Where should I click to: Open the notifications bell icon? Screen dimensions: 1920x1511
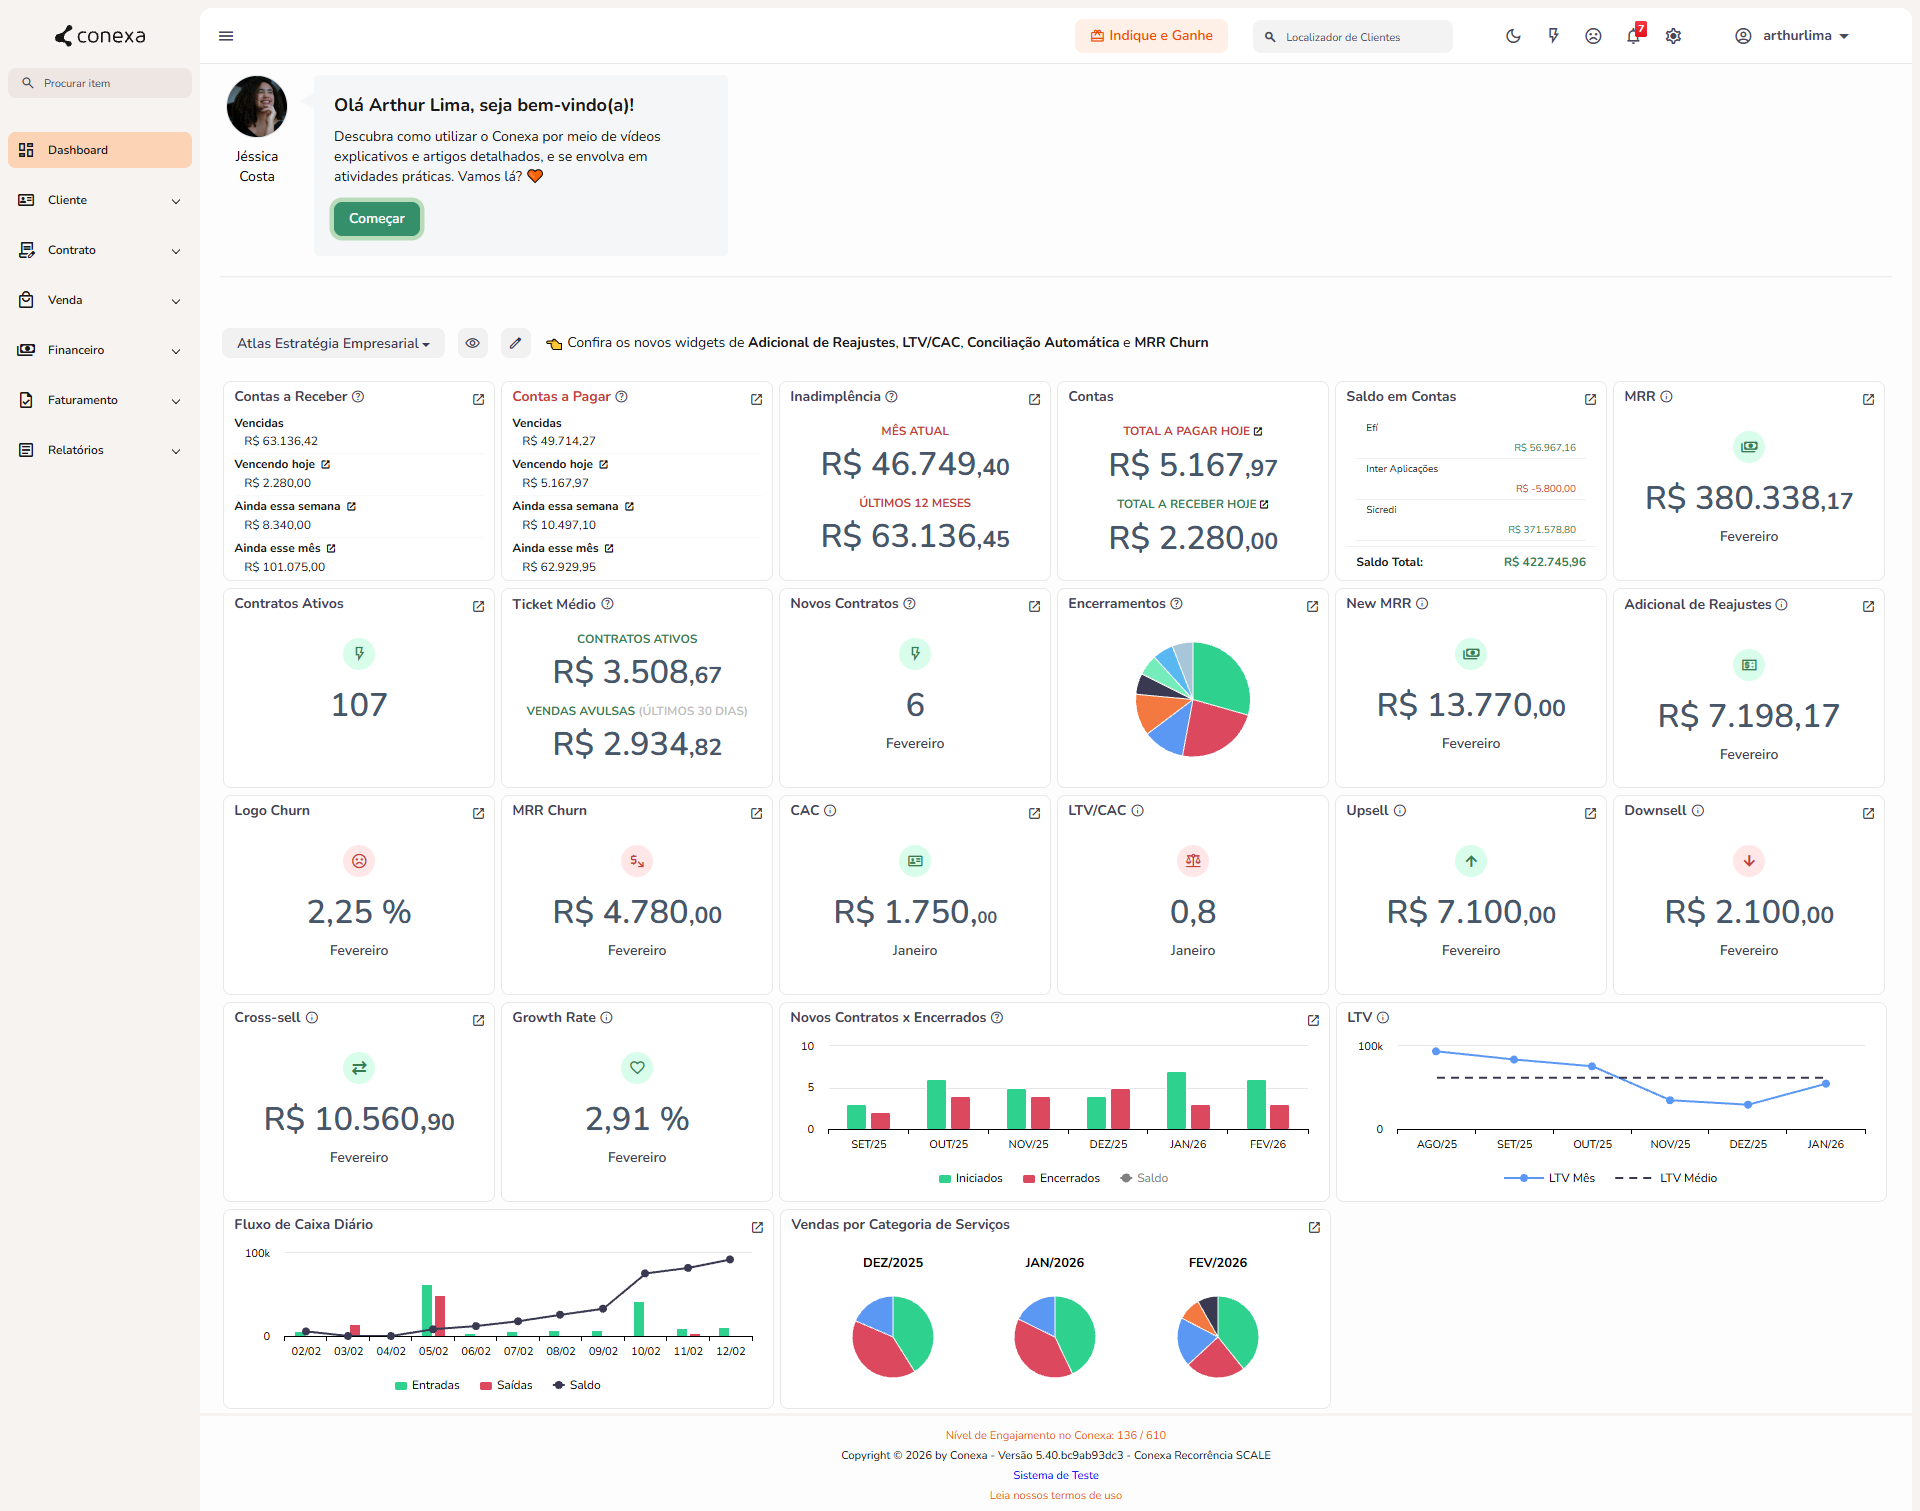pyautogui.click(x=1632, y=36)
